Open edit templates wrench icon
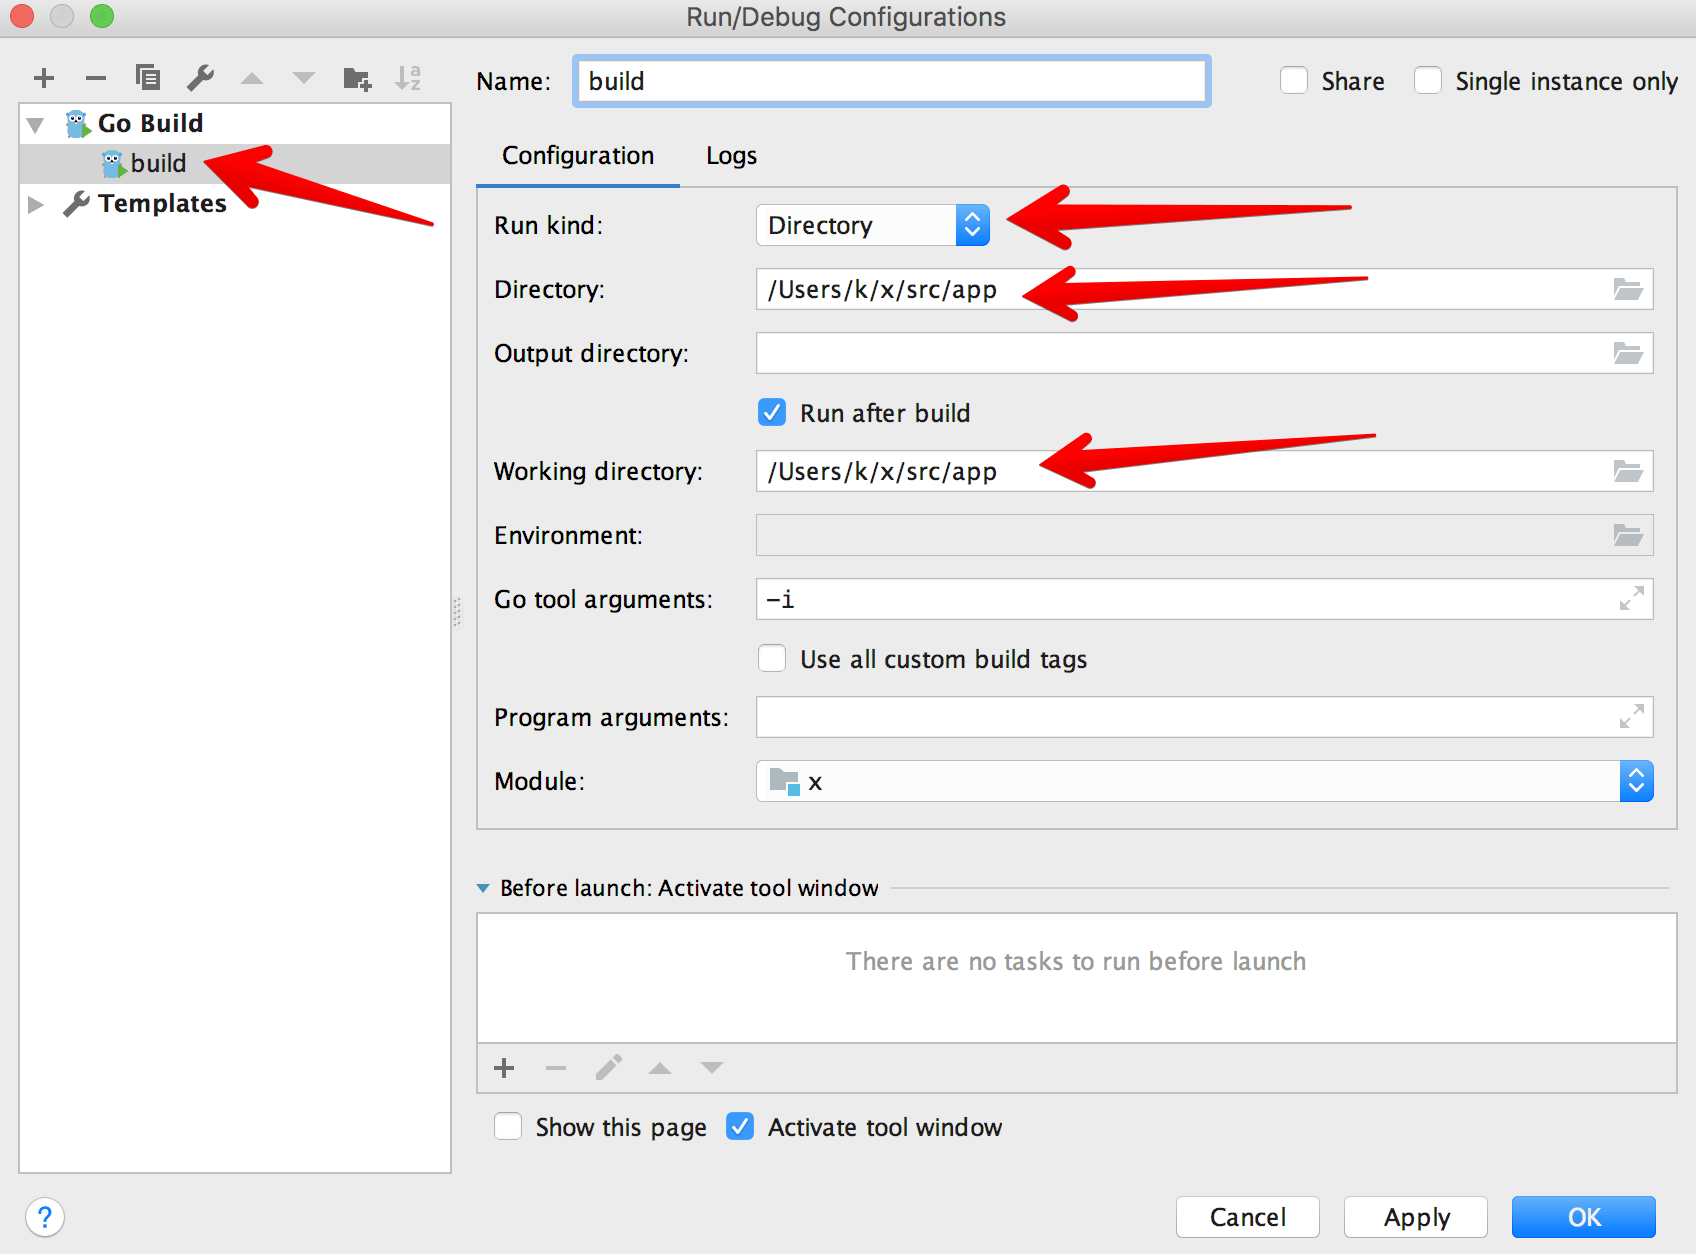 click(200, 78)
